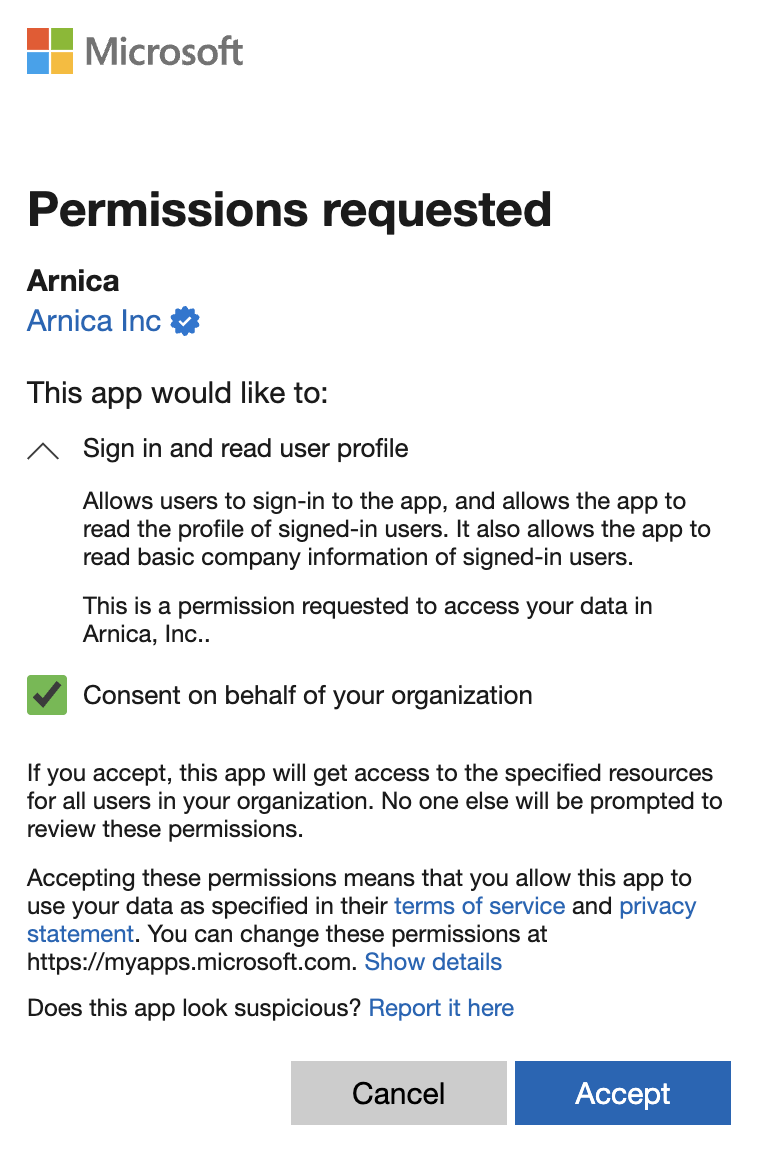This screenshot has width=760, height=1150.
Task: Click the "Report it here" link
Action: pos(441,1008)
